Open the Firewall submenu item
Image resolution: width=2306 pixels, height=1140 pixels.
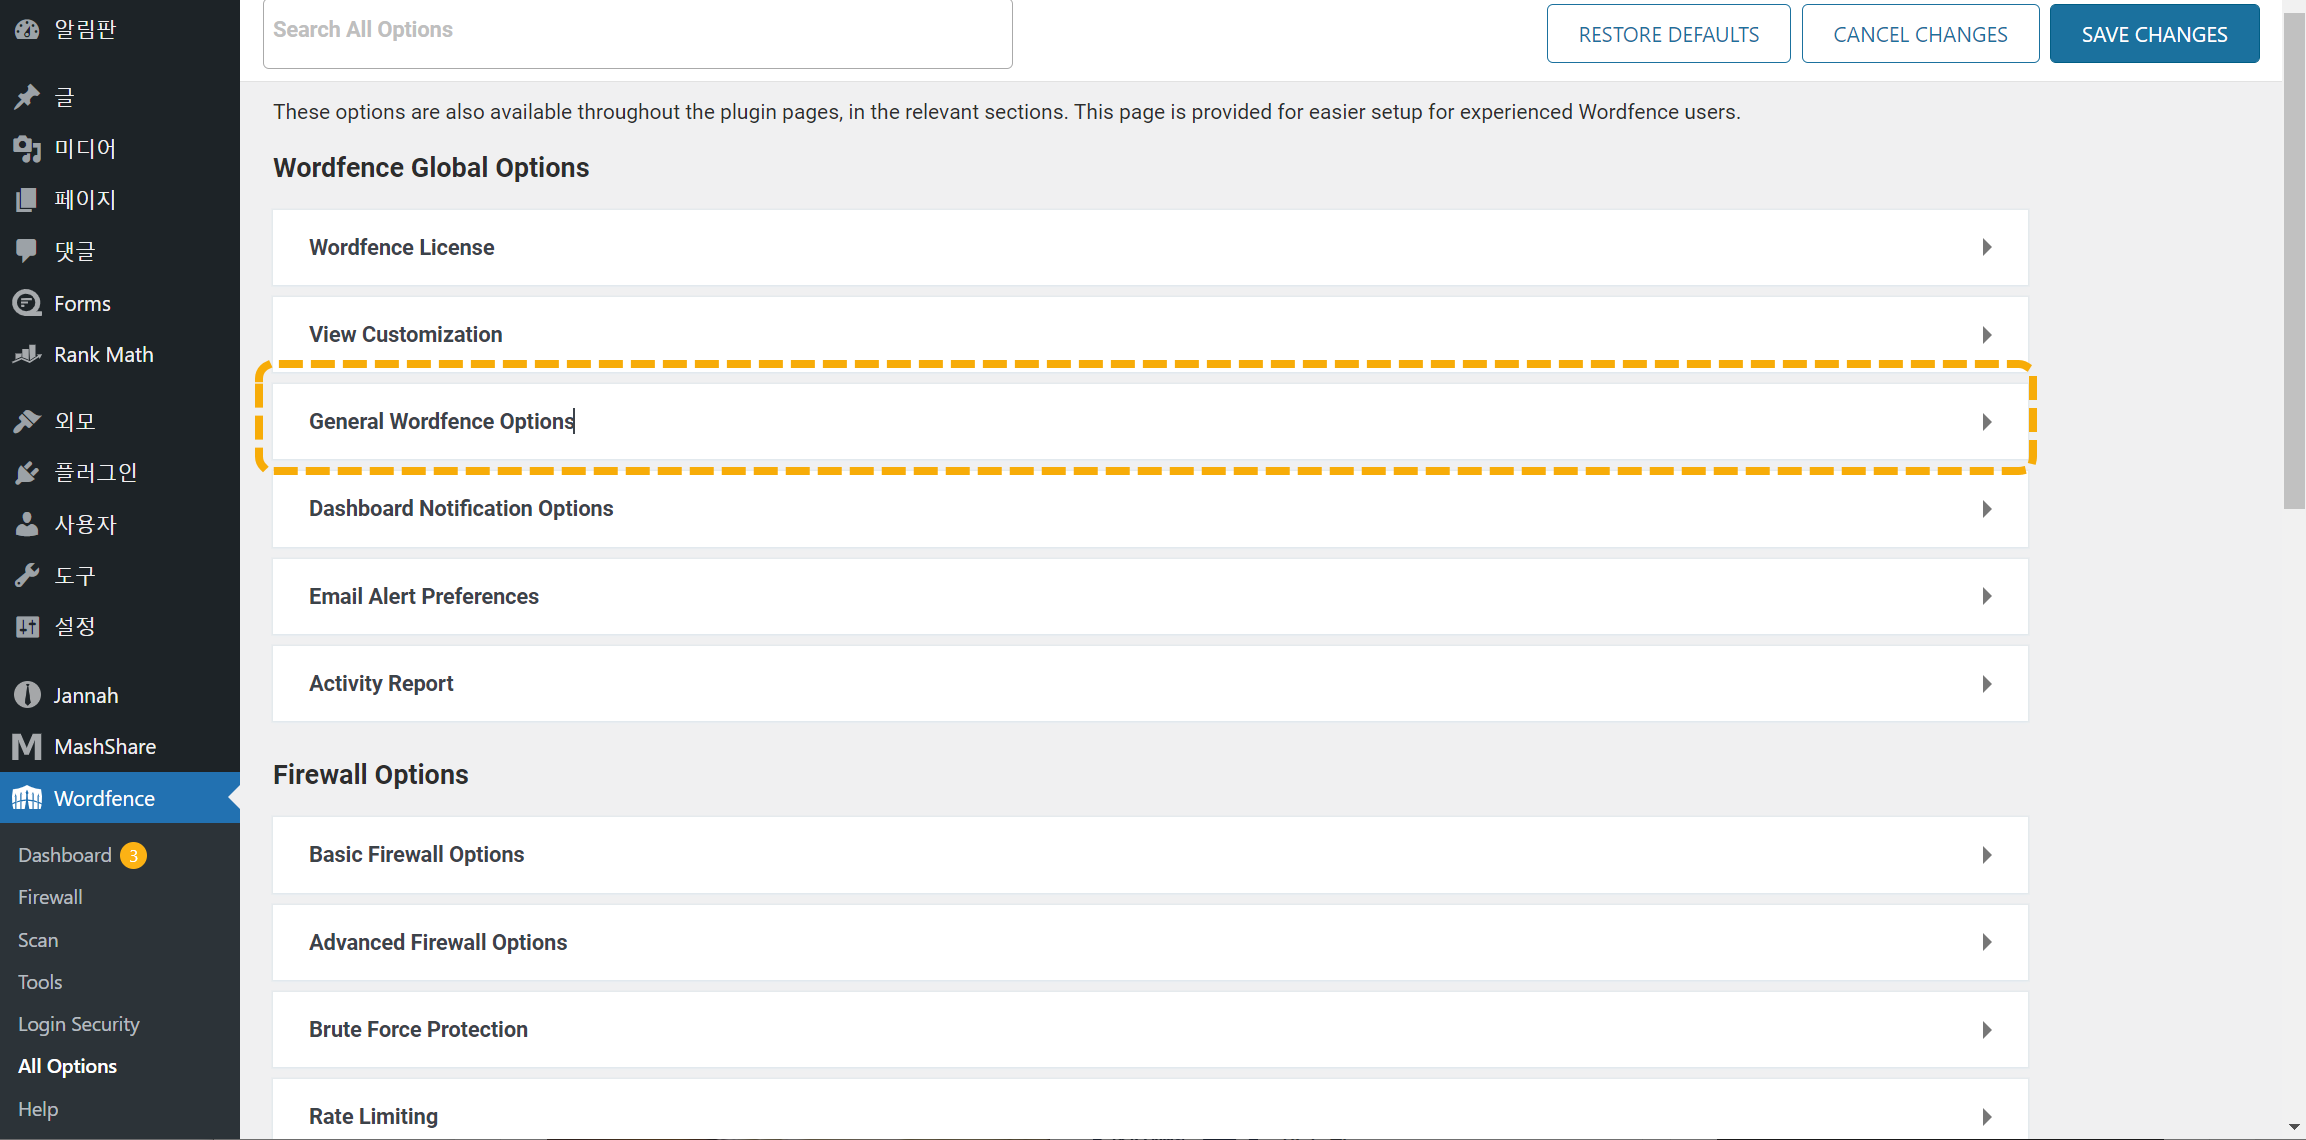(50, 897)
